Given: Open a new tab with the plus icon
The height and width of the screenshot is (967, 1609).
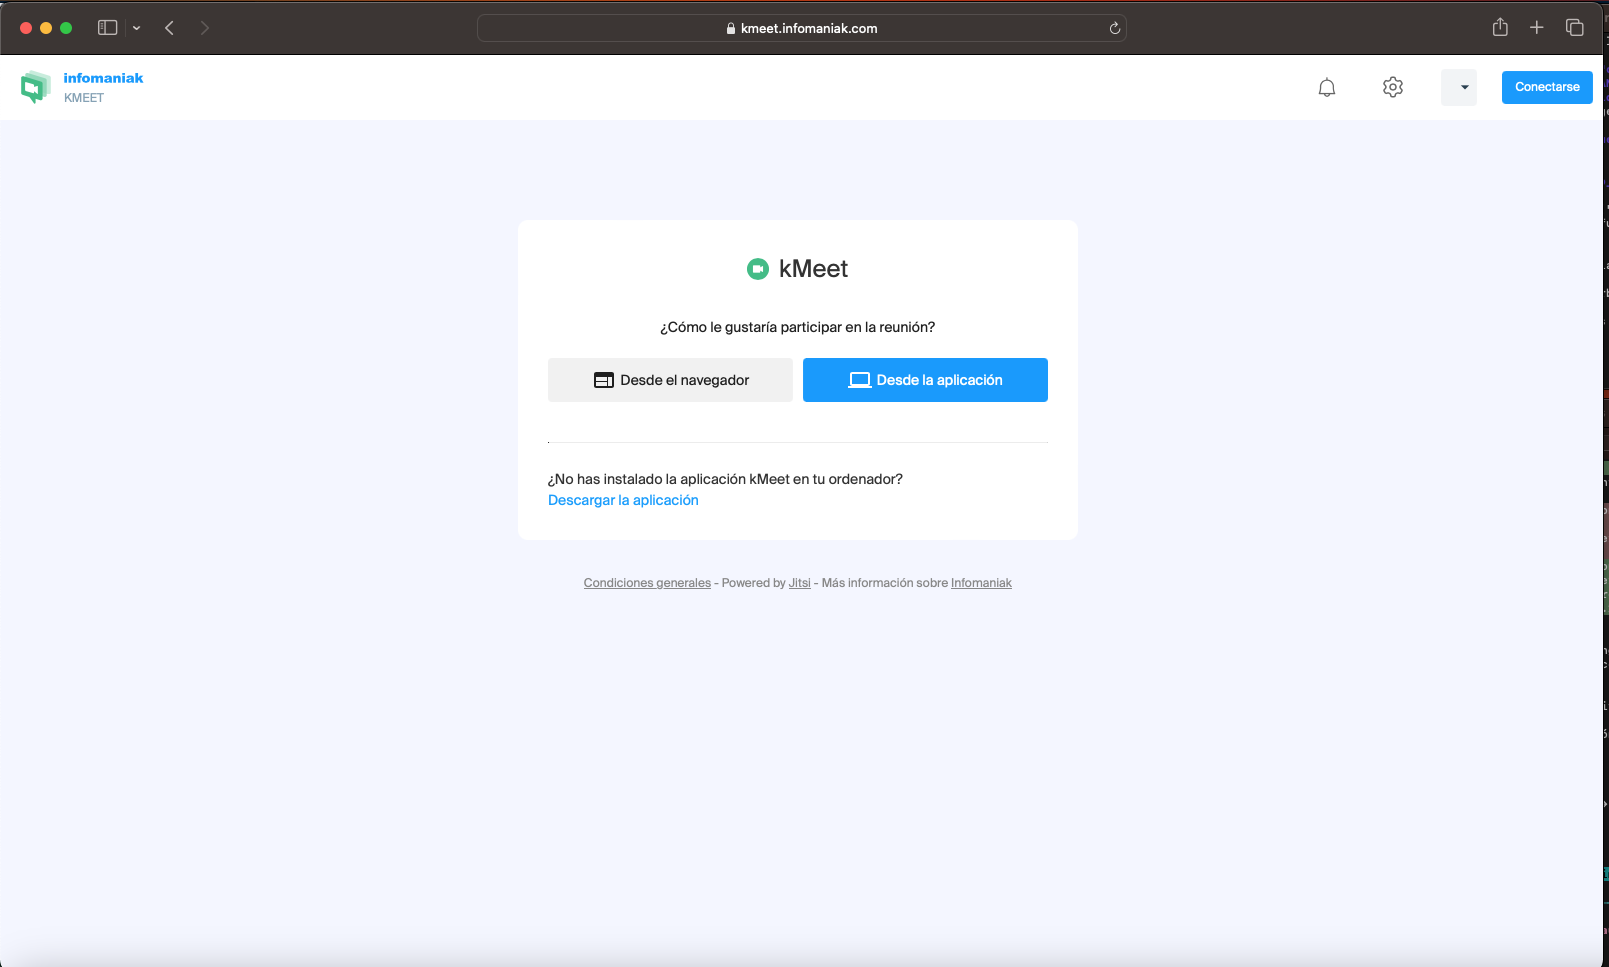Looking at the screenshot, I should pyautogui.click(x=1537, y=27).
